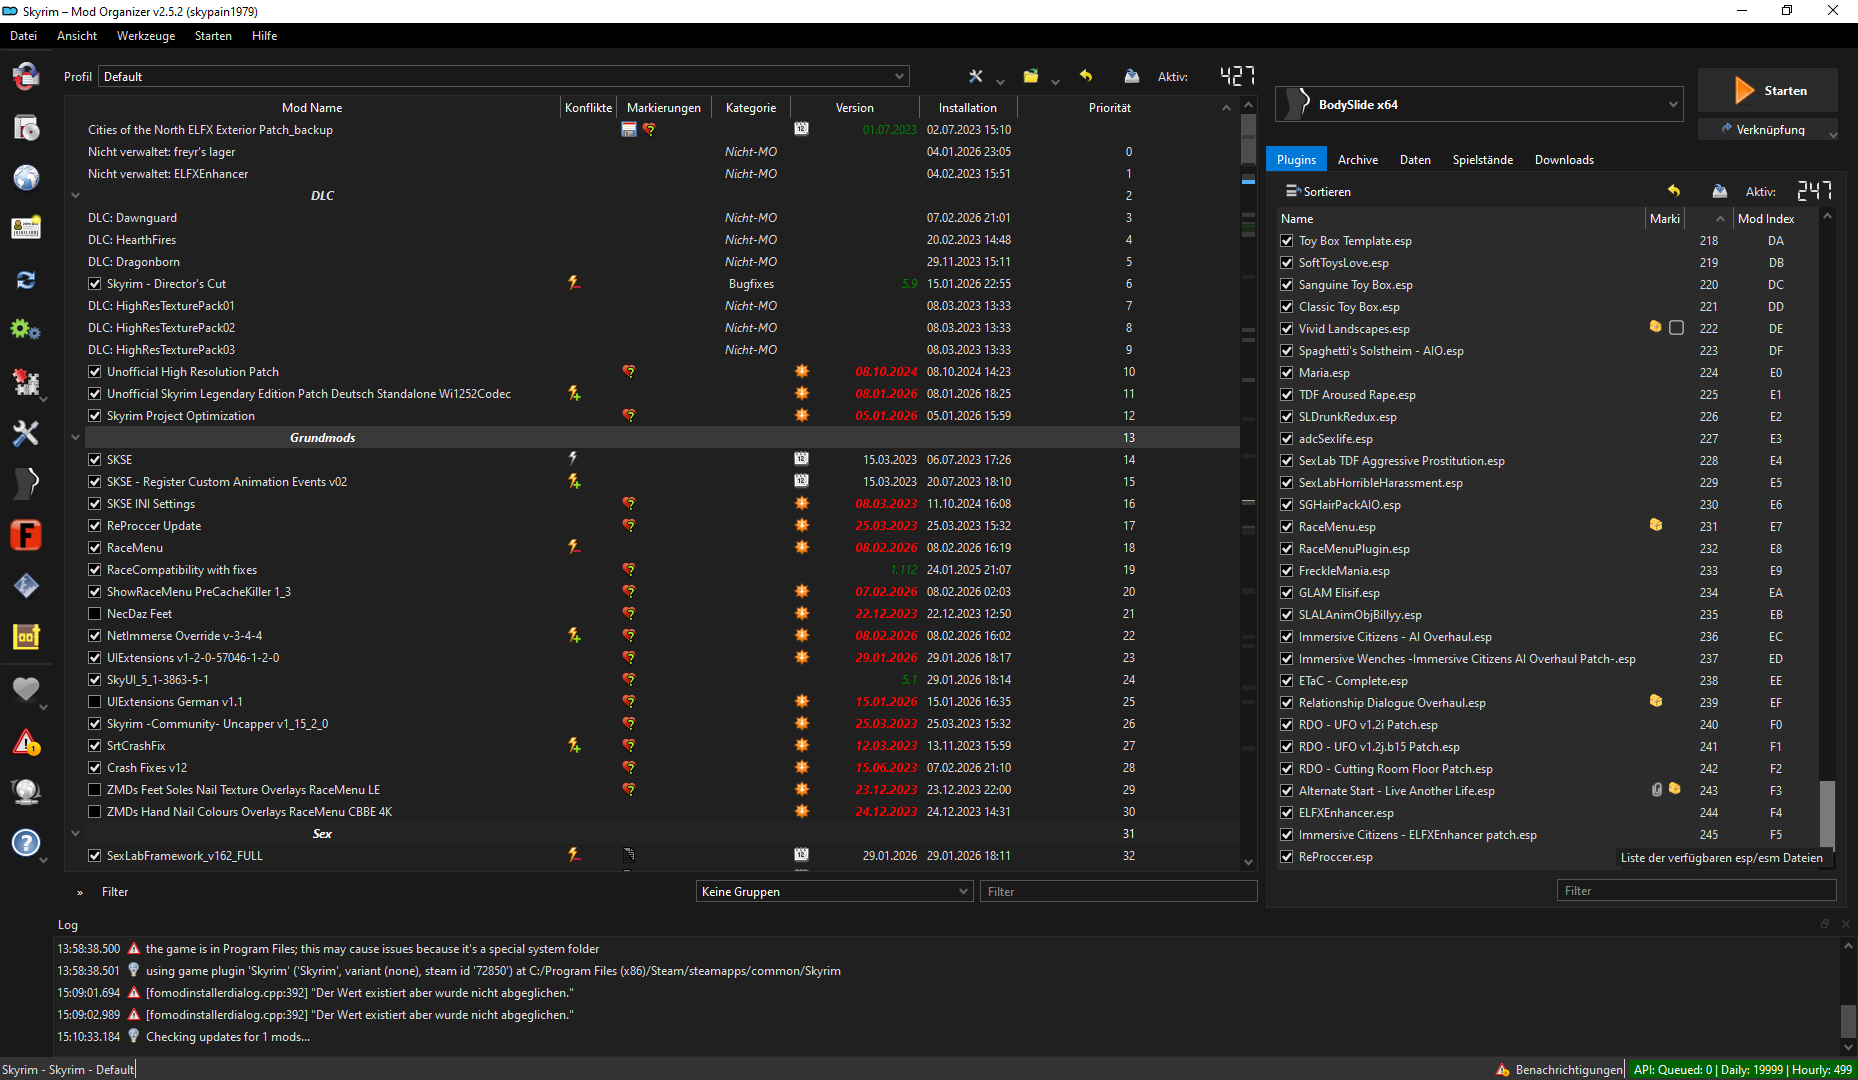
Task: Enable the NecDaz Feet mod checkbox
Action: coord(95,614)
